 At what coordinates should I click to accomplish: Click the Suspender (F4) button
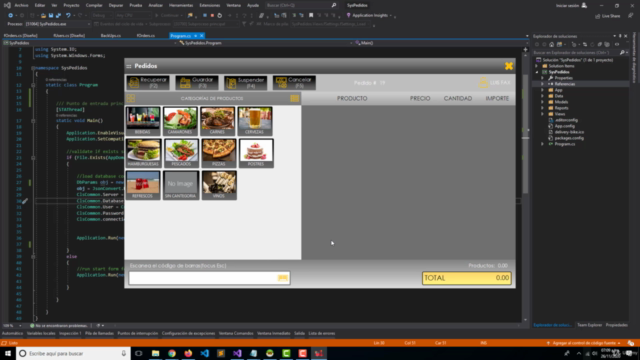(245, 82)
